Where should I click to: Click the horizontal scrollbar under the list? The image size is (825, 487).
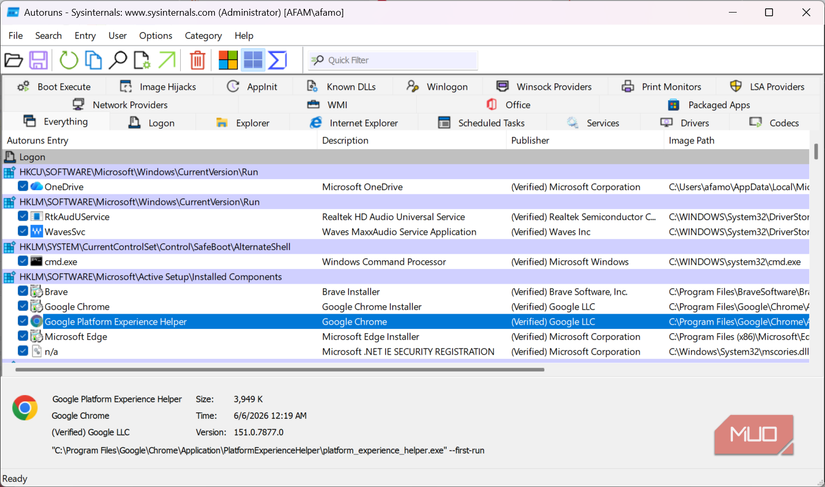tap(279, 370)
